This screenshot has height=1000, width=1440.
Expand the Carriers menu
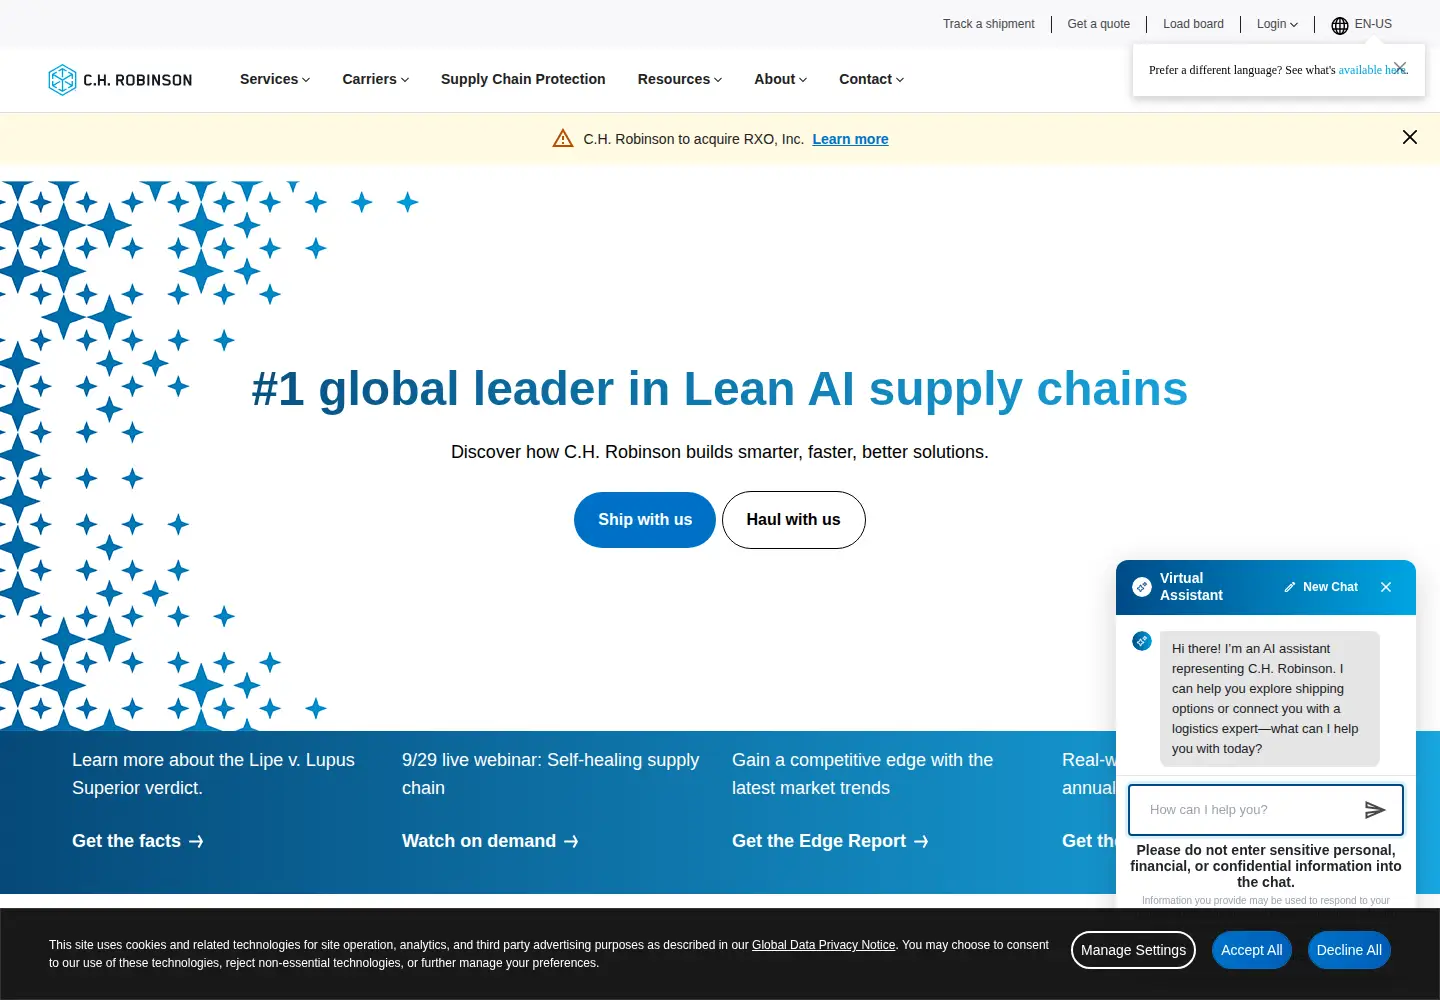tap(376, 79)
